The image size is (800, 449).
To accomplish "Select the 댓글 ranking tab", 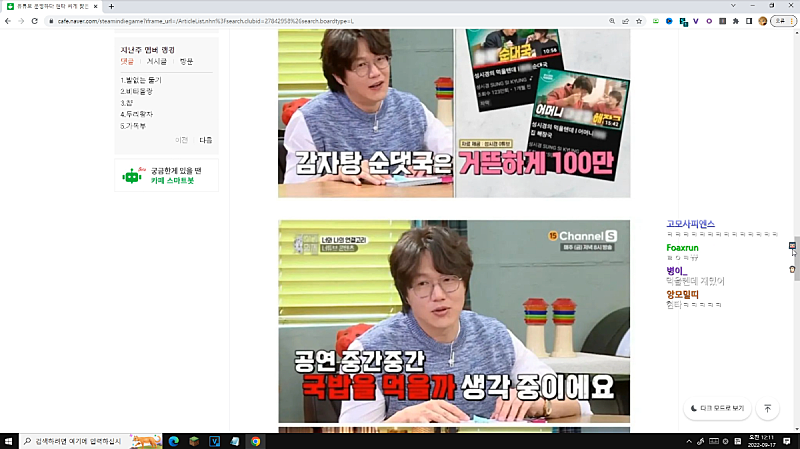I will pos(127,61).
